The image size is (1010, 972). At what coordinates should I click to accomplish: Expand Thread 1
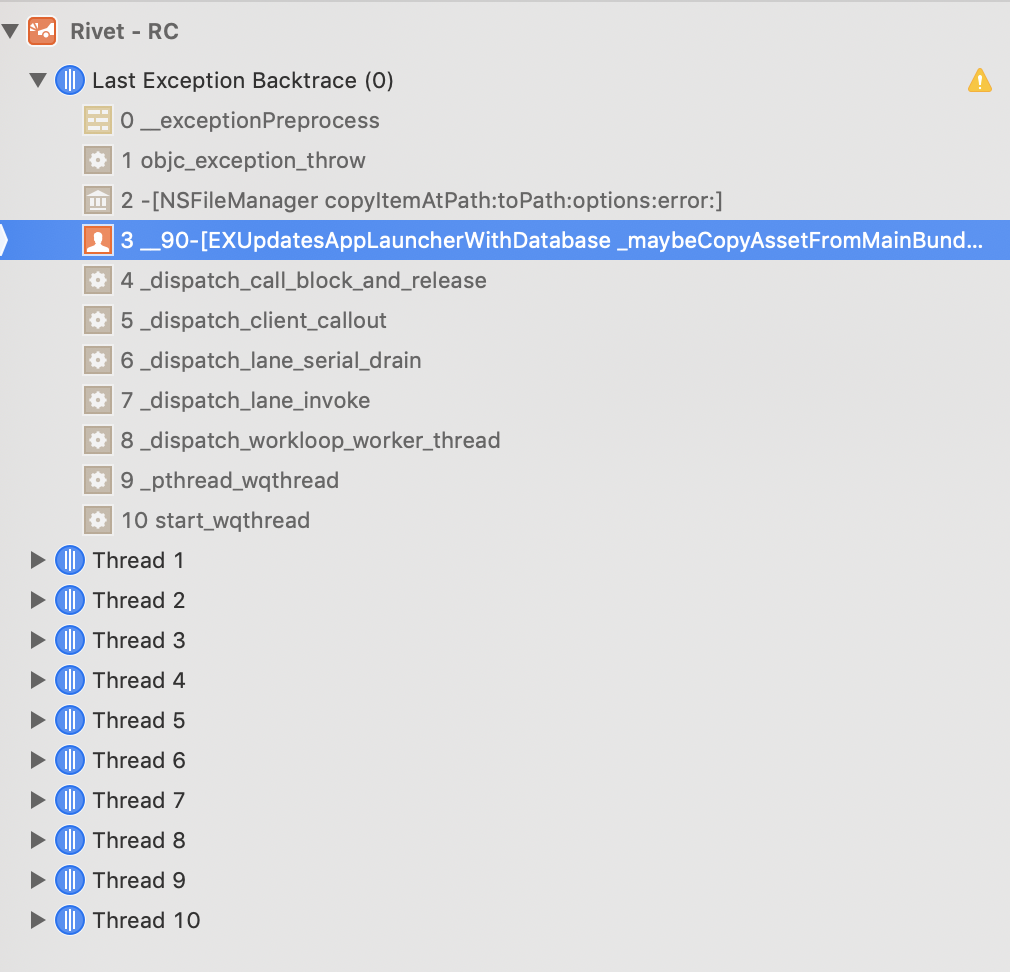(38, 560)
